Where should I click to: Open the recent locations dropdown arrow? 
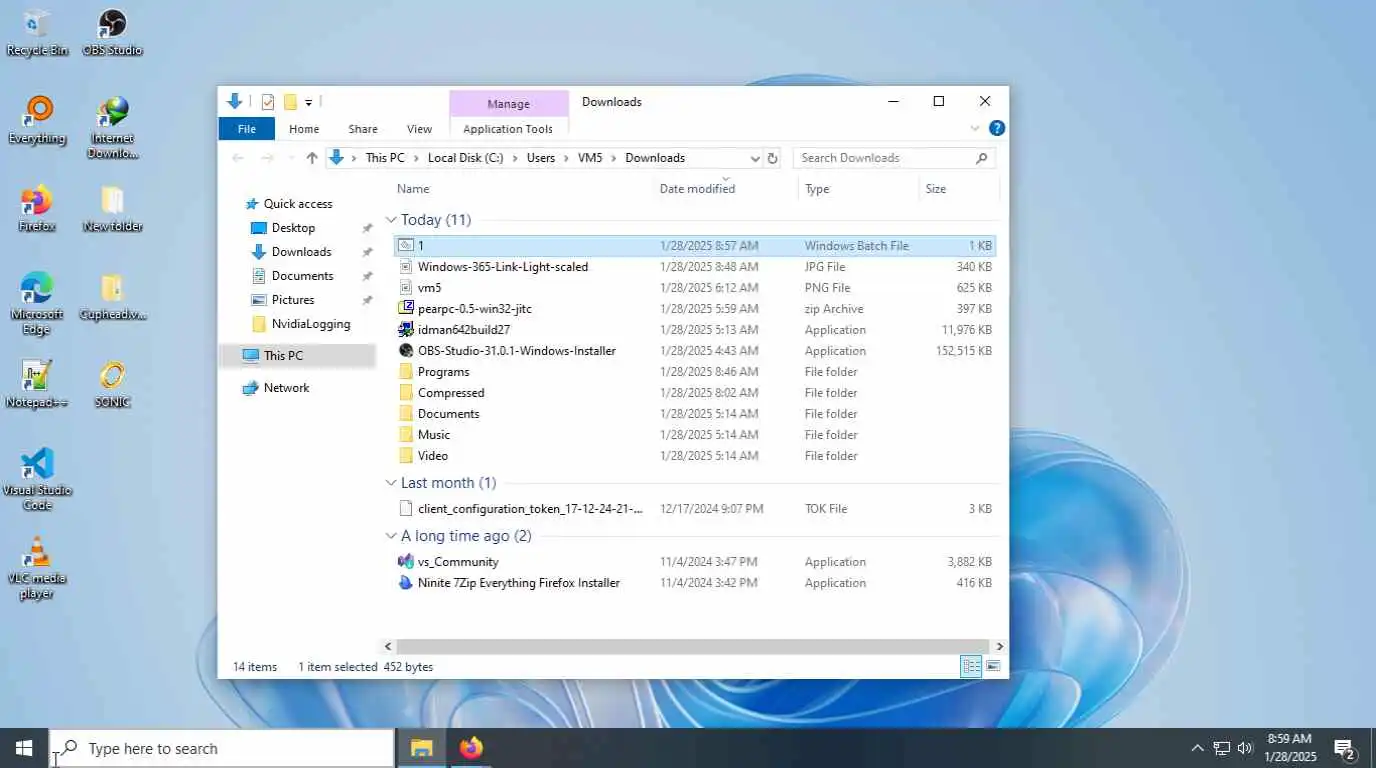(x=289, y=158)
